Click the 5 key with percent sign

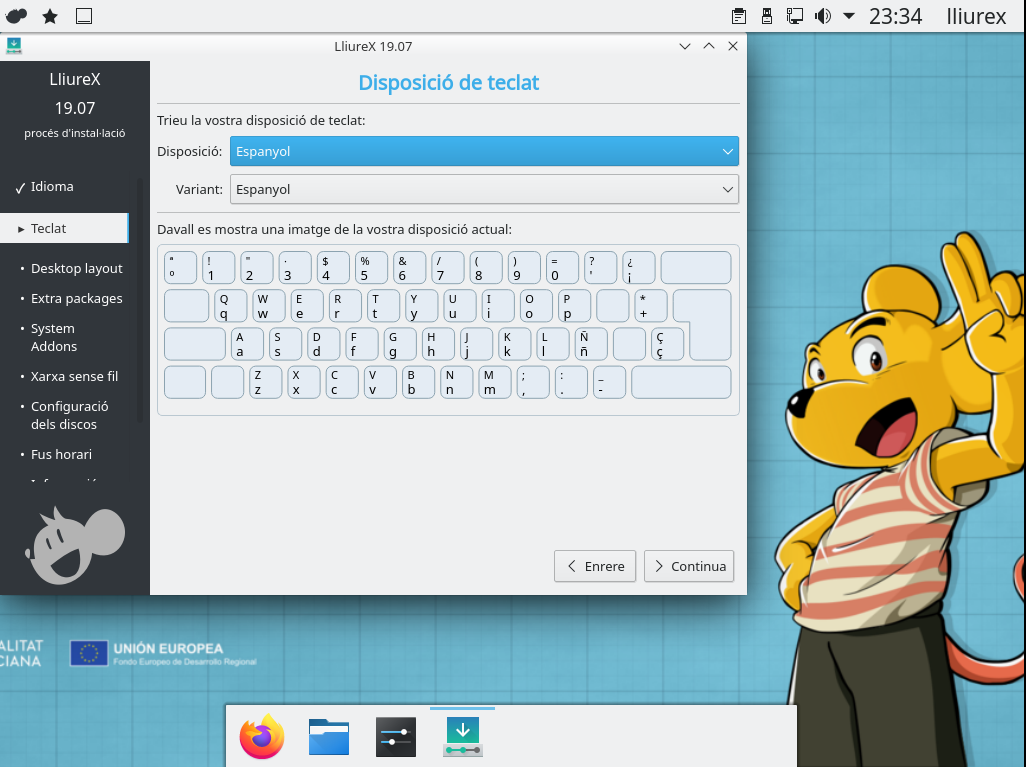372,268
